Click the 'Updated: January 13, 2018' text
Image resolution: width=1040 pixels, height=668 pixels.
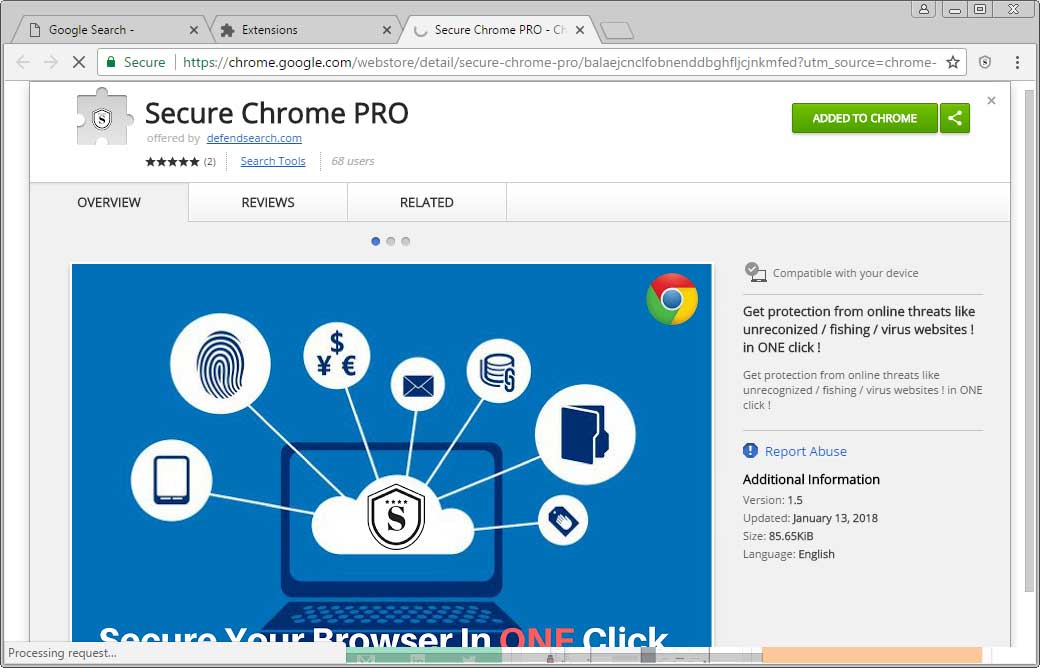coord(810,518)
